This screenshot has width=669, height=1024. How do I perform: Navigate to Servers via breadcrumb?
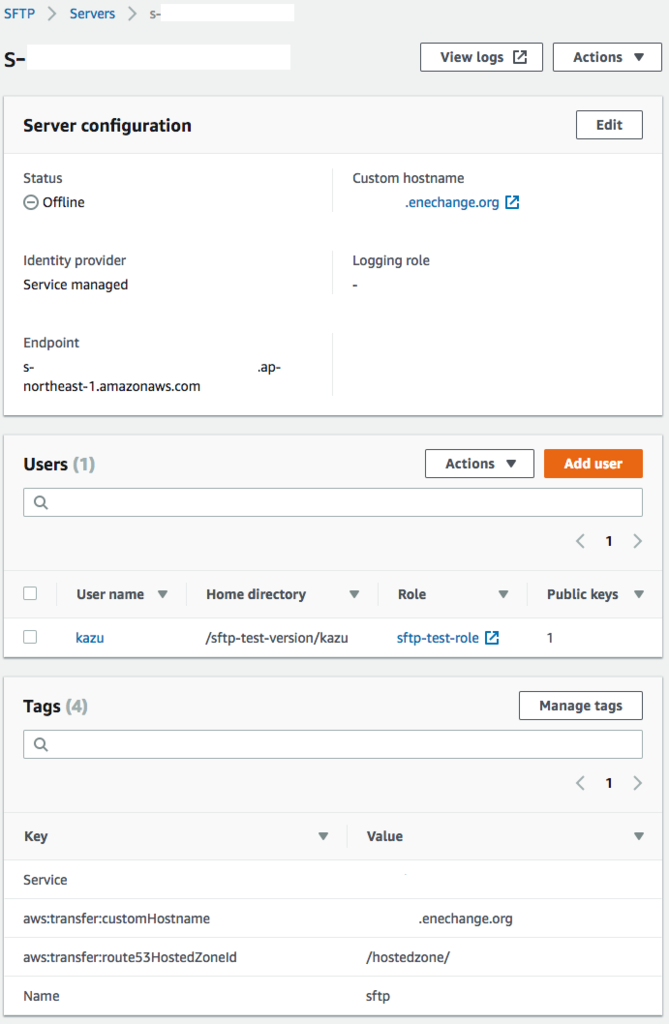pos(92,14)
